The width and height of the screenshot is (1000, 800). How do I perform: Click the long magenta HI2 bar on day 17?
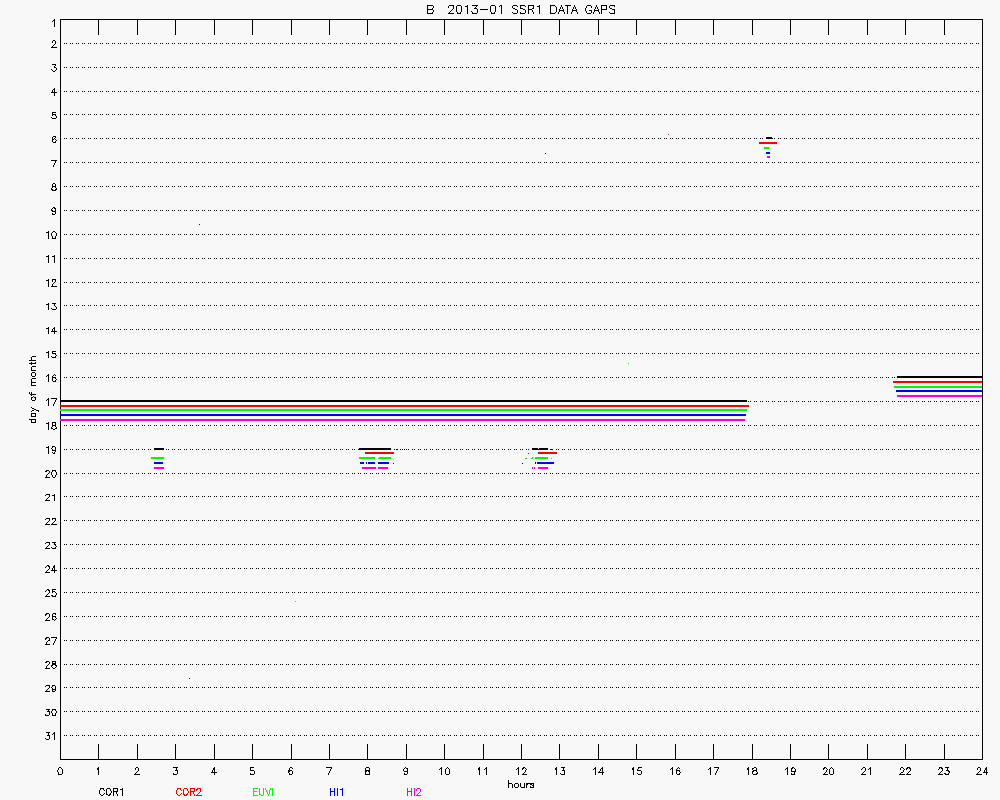[400, 420]
